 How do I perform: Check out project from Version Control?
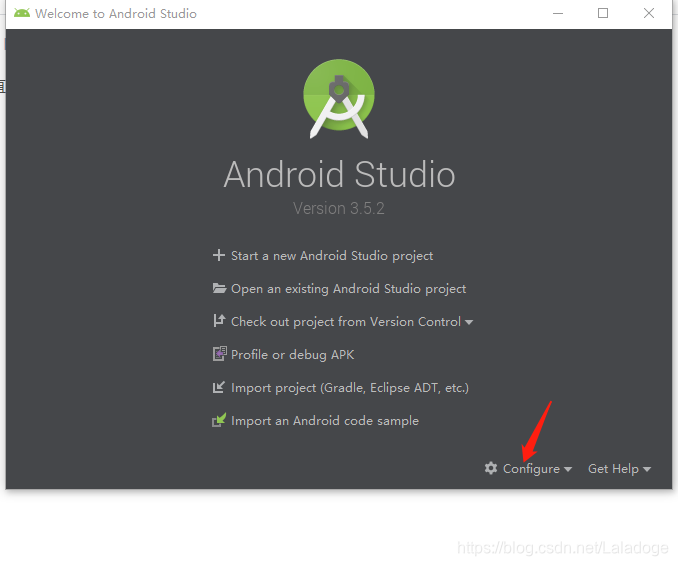[346, 322]
